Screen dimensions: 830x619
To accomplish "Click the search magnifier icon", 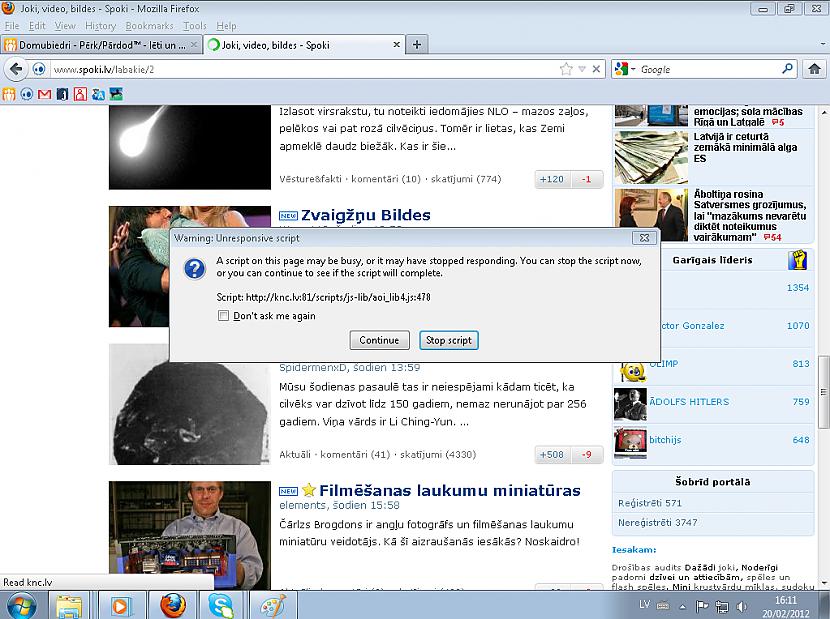I will point(788,68).
